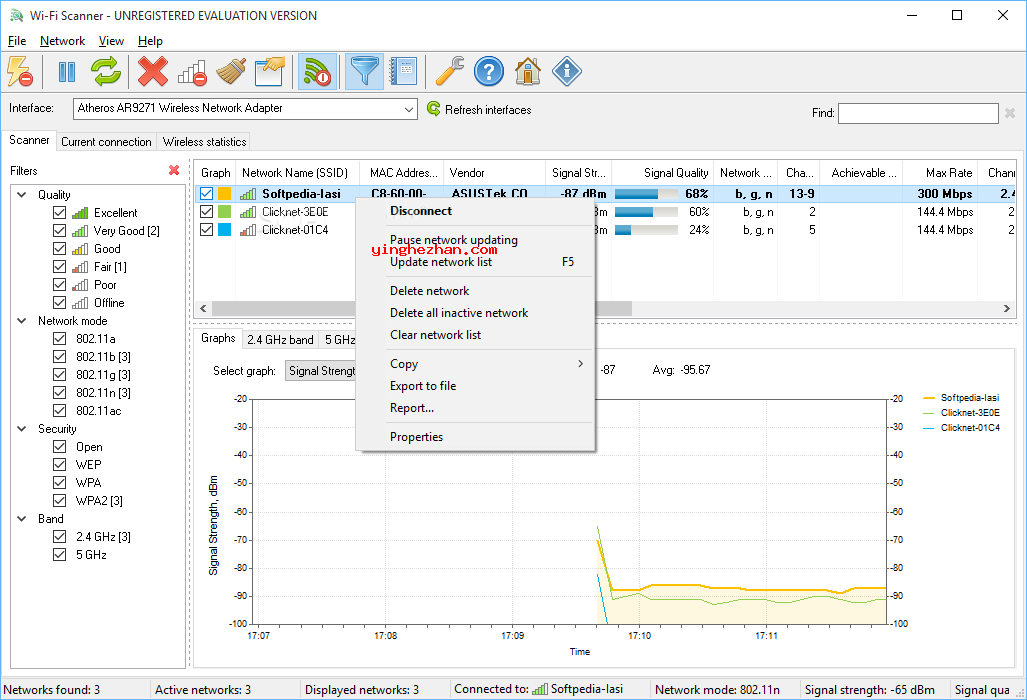Sort by the Max Rate column header

click(x=941, y=173)
